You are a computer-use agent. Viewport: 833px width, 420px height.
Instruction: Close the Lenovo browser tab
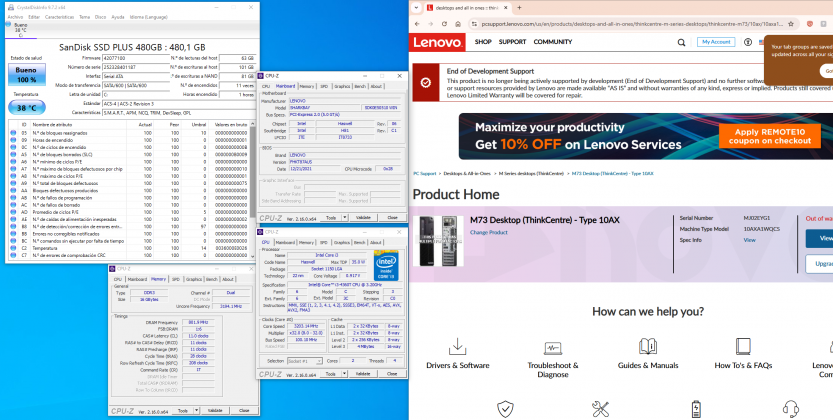(x=506, y=8)
